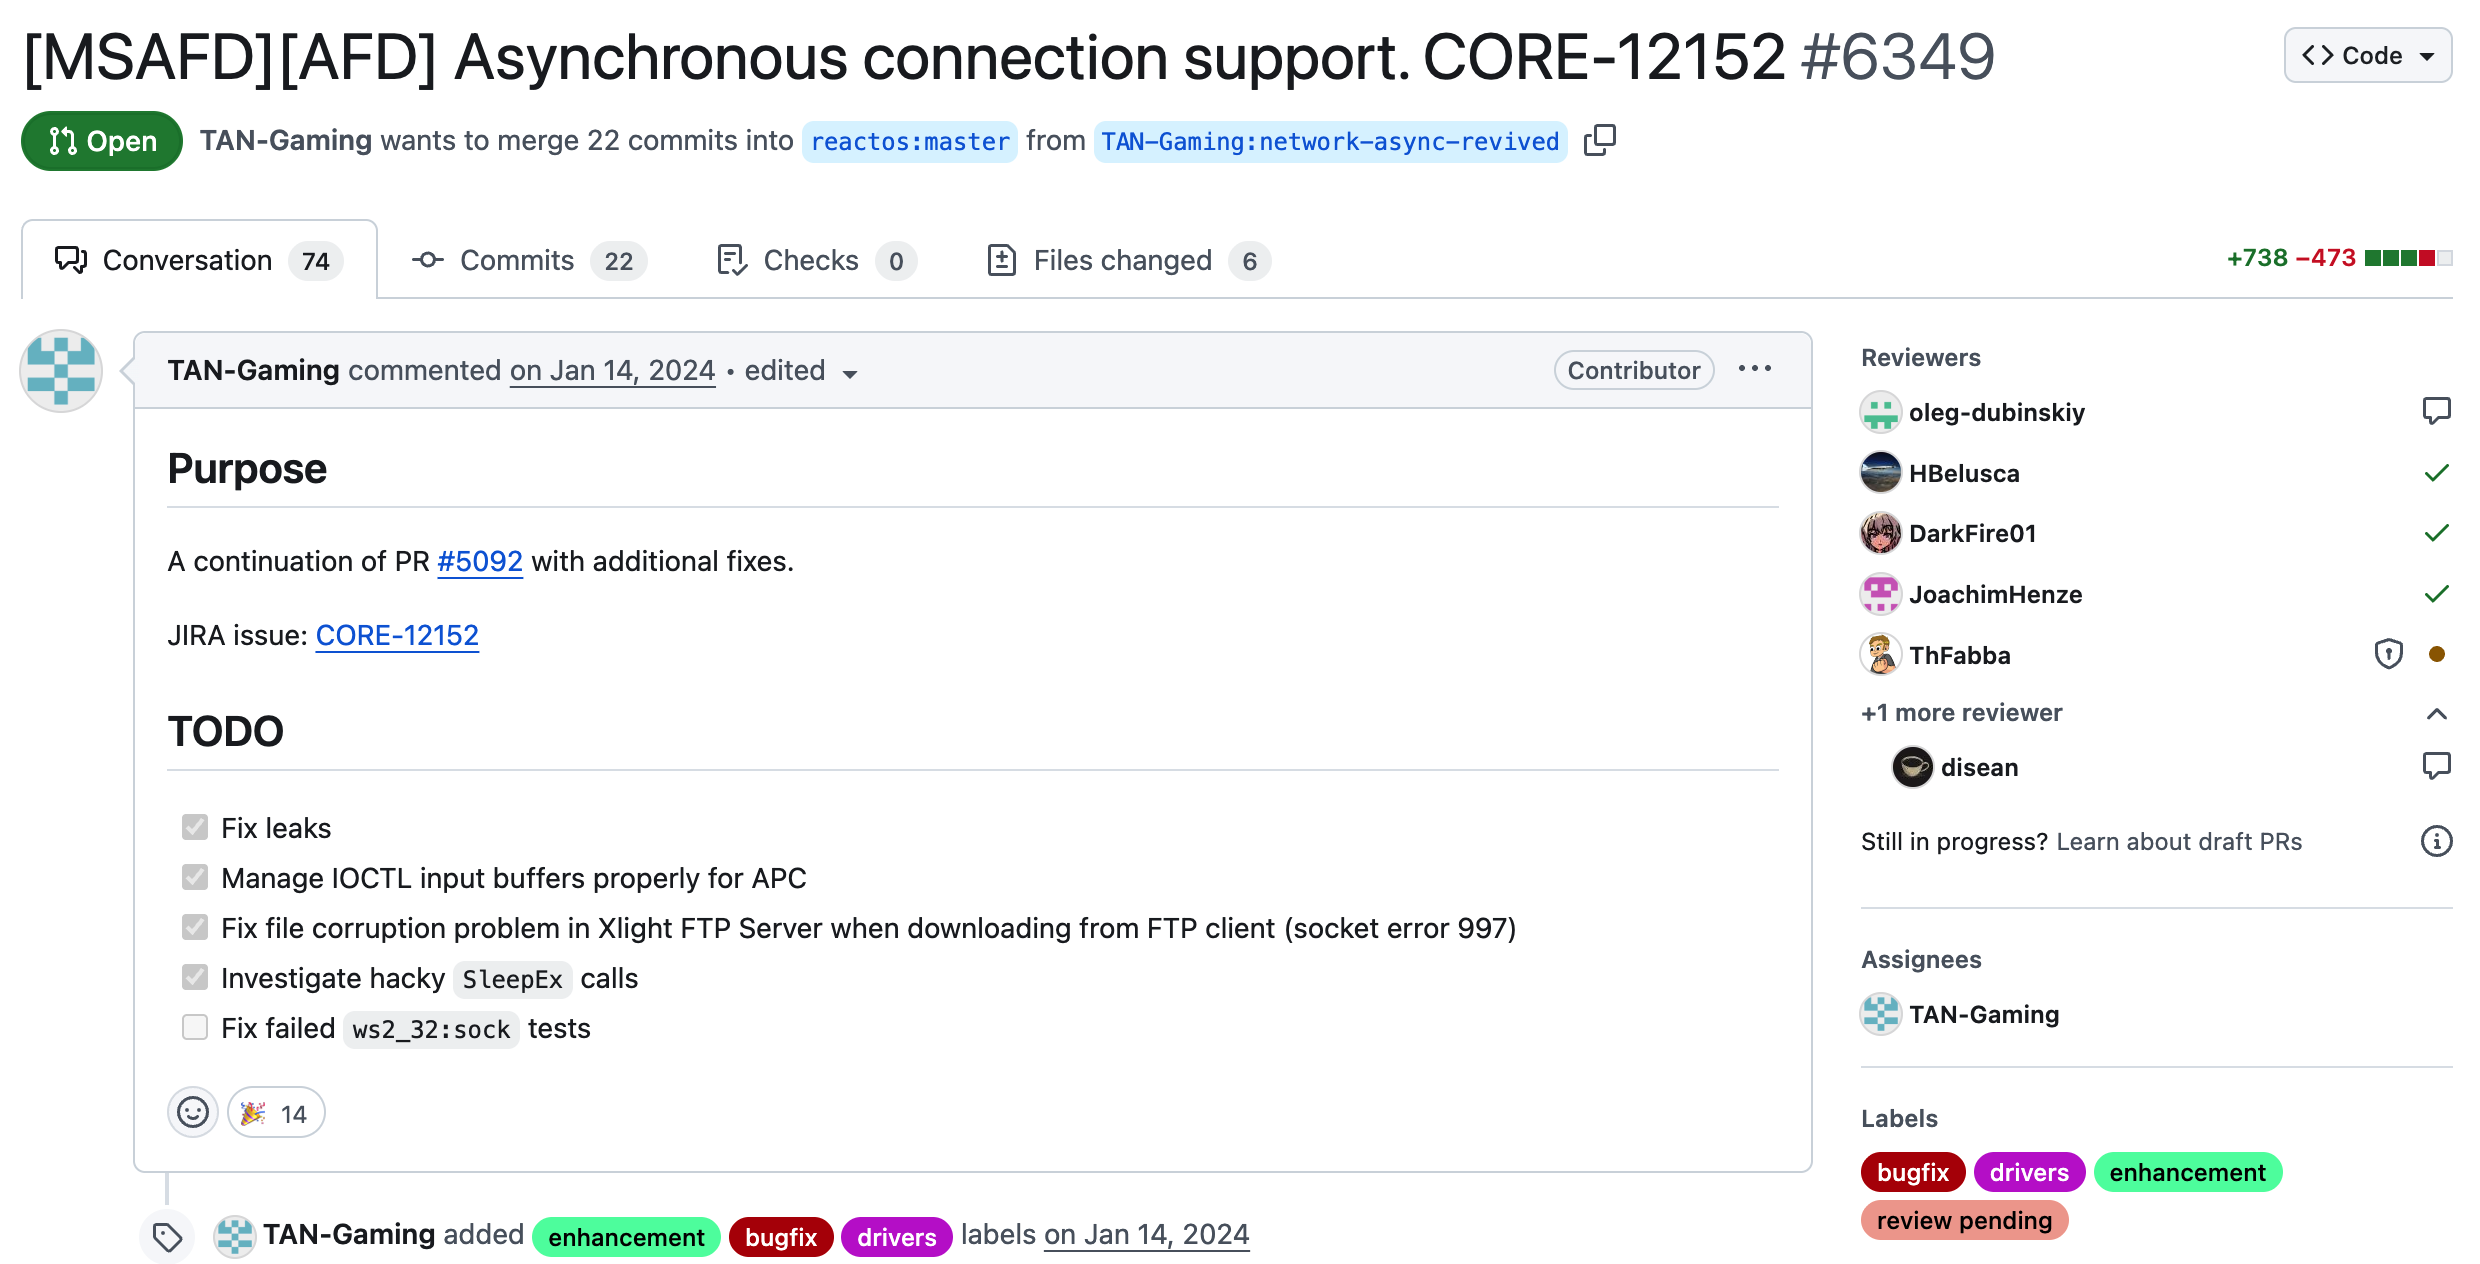The height and width of the screenshot is (1264, 2480).
Task: Toggle the 'Investigate hacky SleepEx calls' checkbox
Action: 194,977
